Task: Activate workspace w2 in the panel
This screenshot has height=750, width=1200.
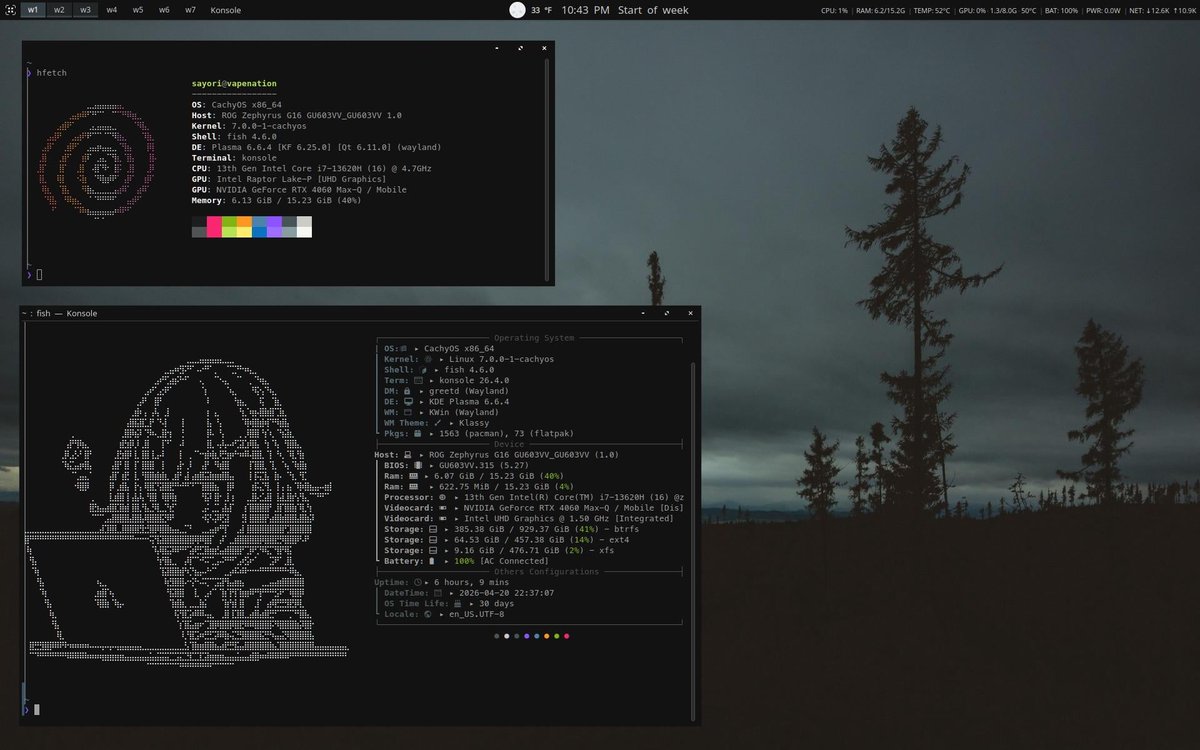Action: [x=58, y=9]
